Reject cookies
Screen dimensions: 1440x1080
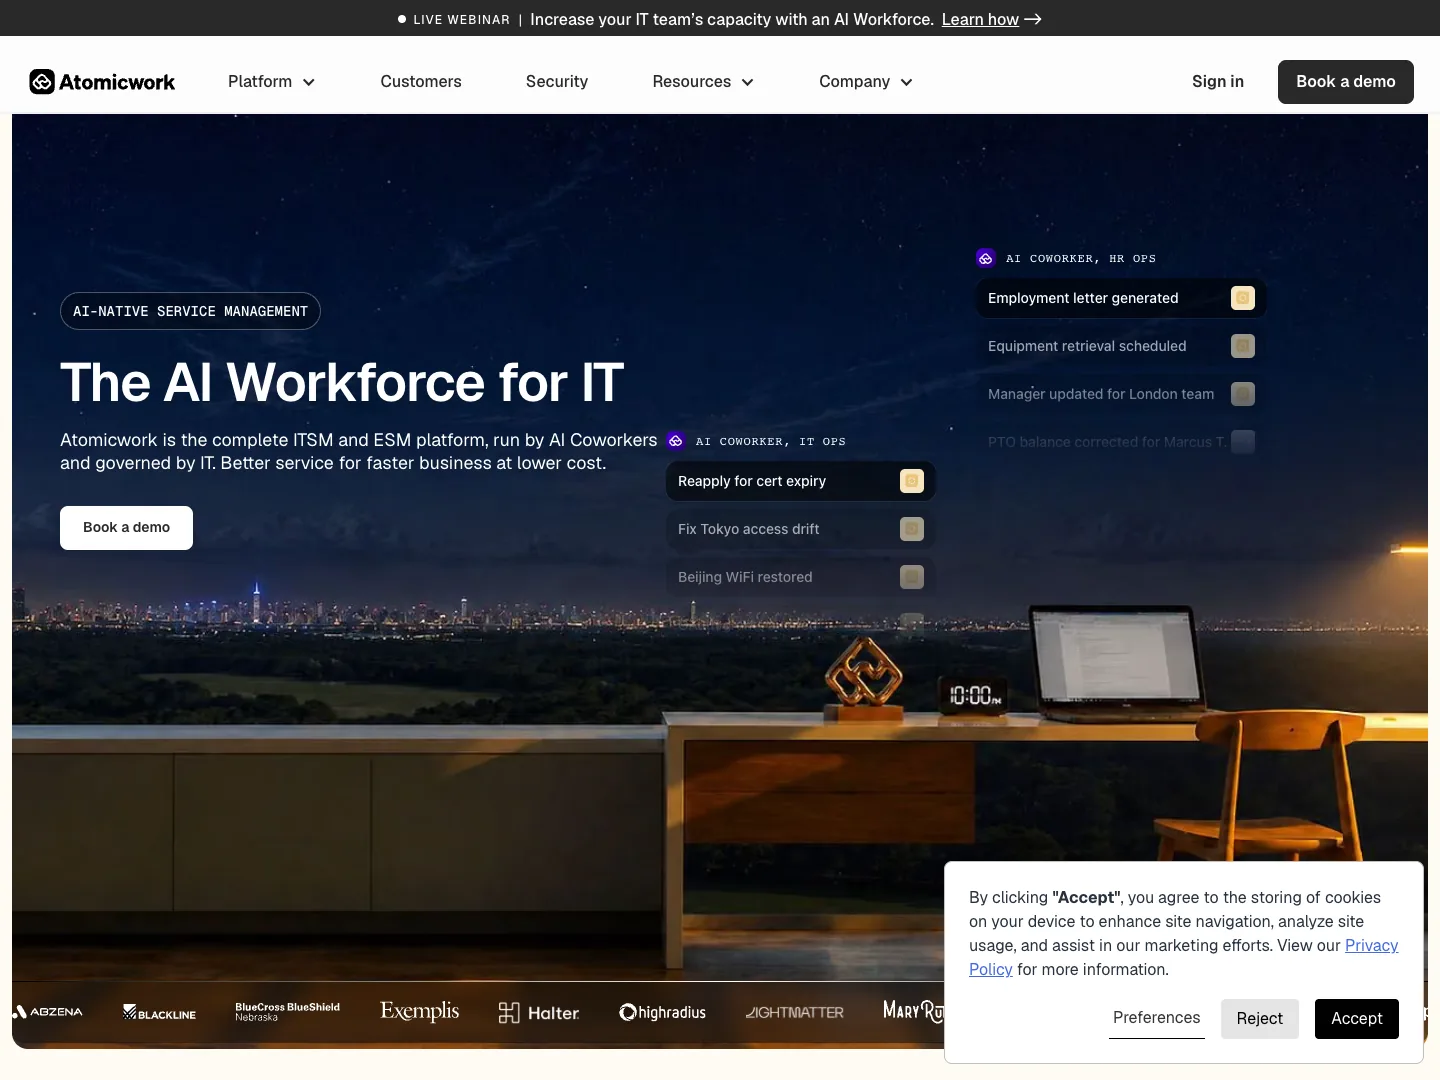coord(1260,1019)
